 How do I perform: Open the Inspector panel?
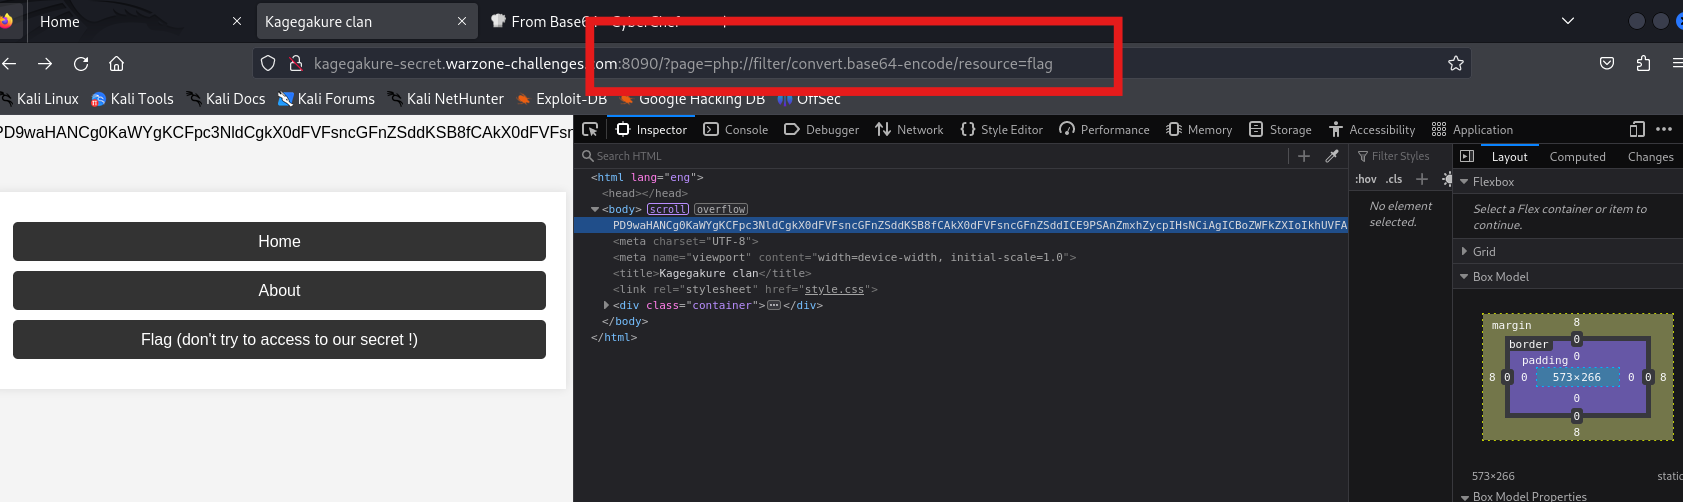pos(652,129)
